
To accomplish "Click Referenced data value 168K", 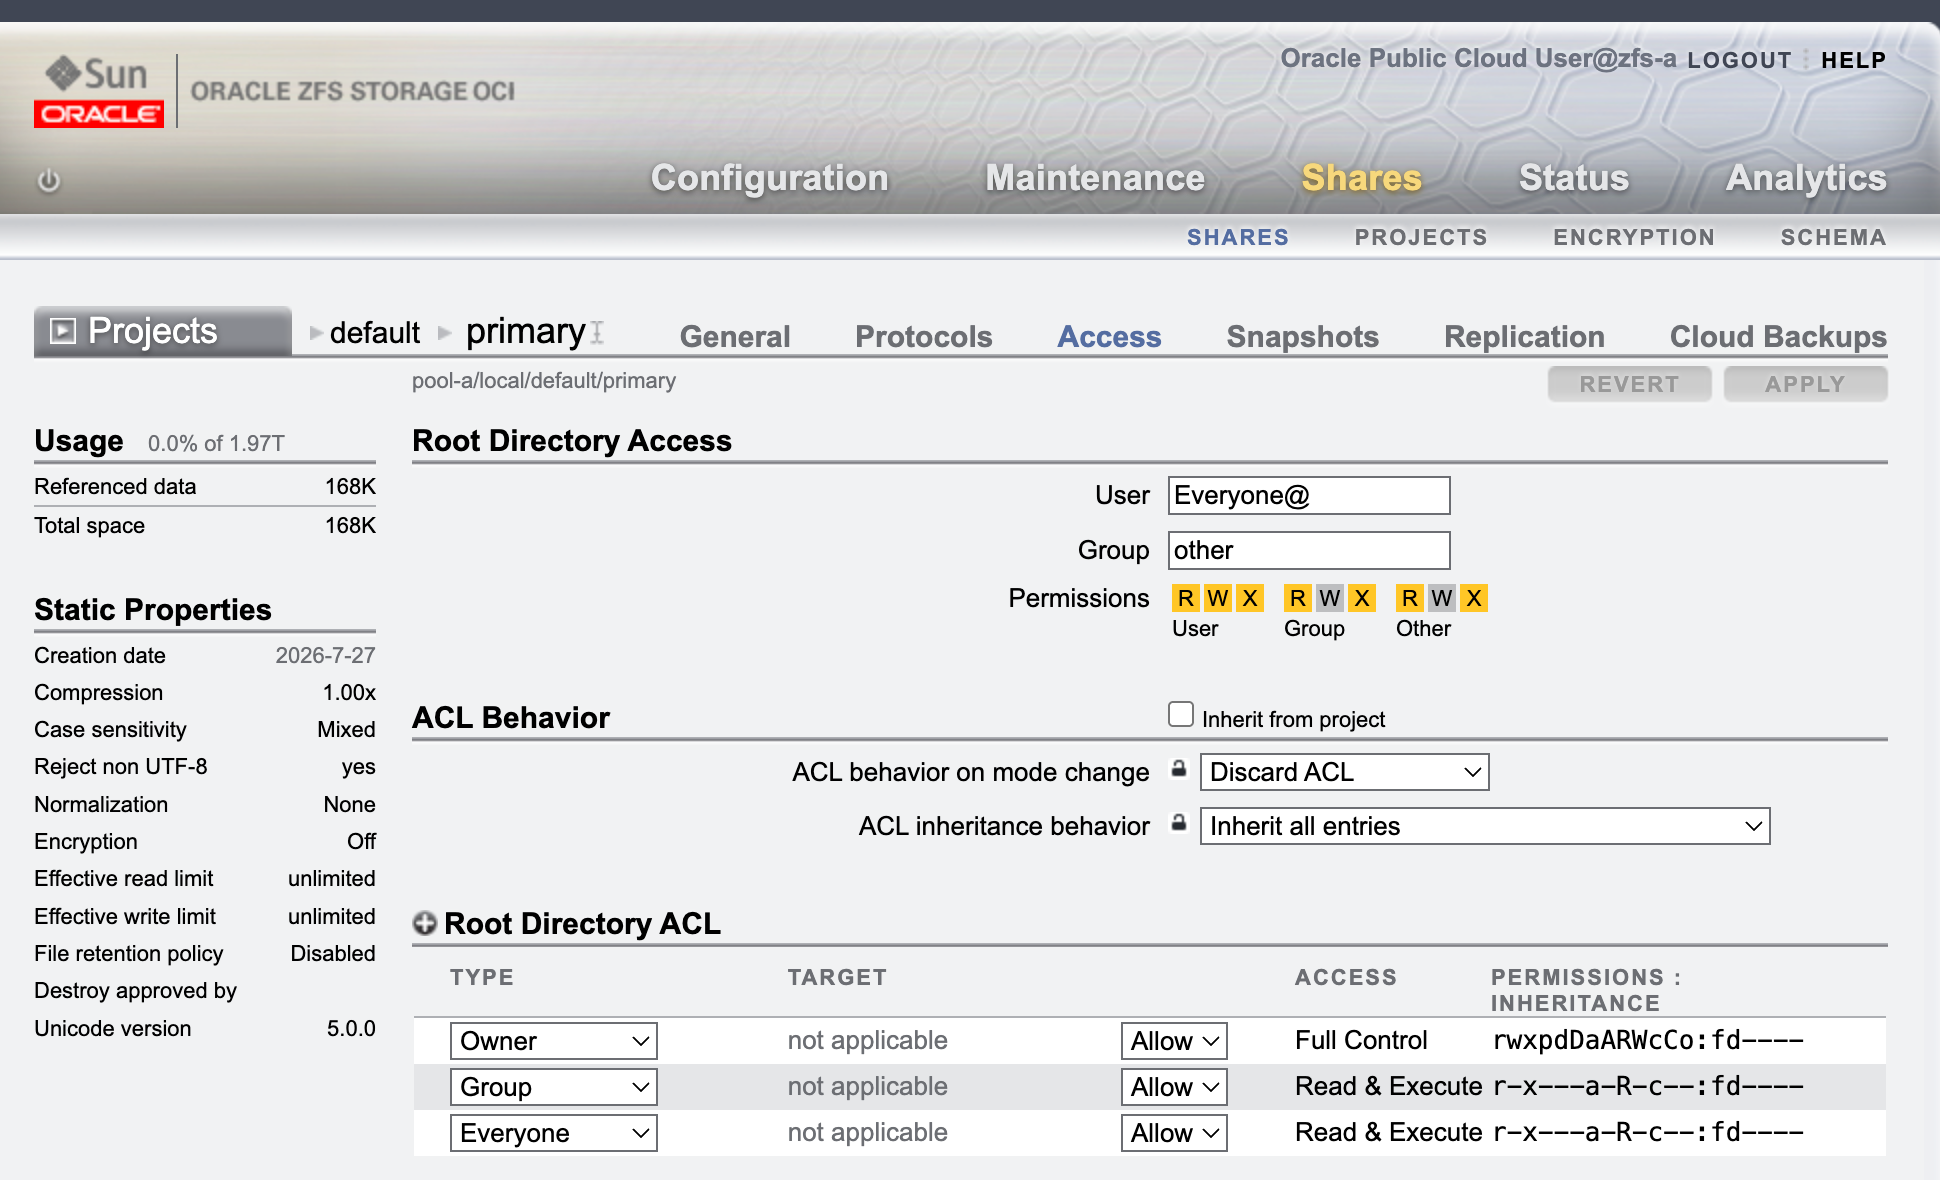I will [x=350, y=486].
